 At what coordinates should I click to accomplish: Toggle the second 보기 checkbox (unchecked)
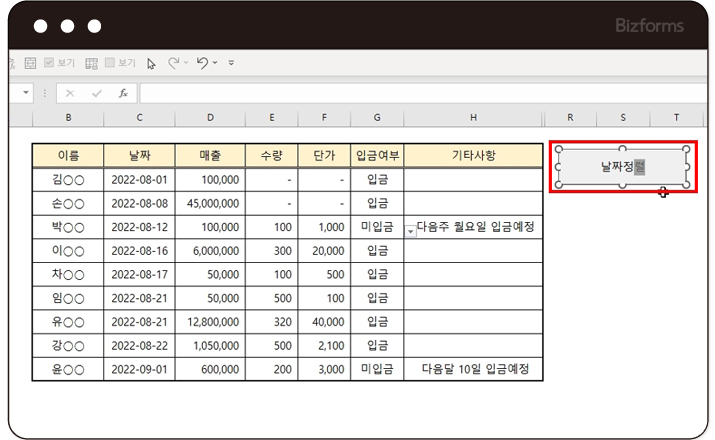coord(110,63)
